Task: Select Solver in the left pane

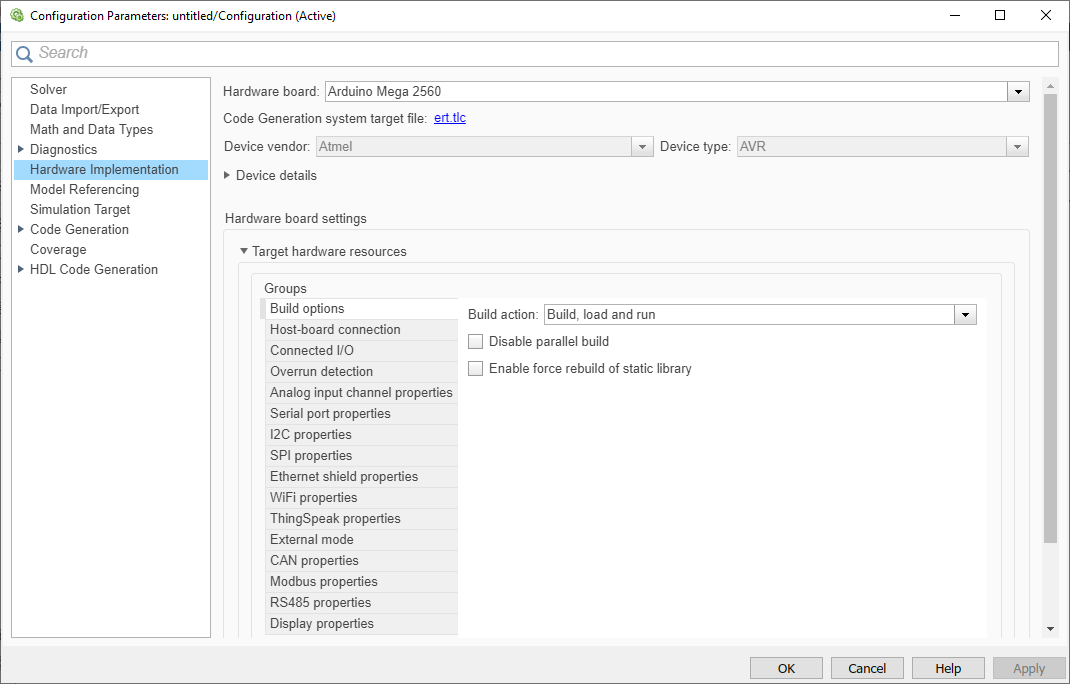Action: [x=48, y=89]
